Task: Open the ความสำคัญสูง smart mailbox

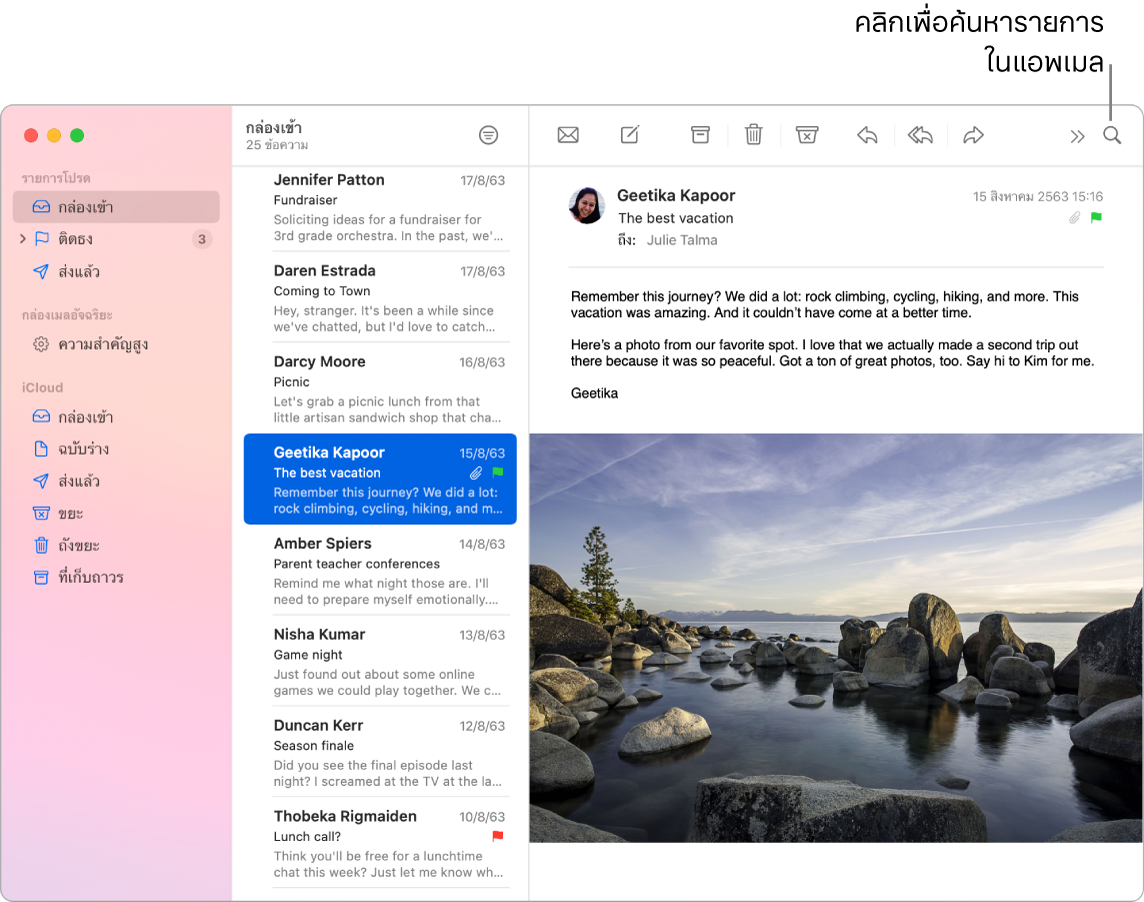Action: [116, 344]
